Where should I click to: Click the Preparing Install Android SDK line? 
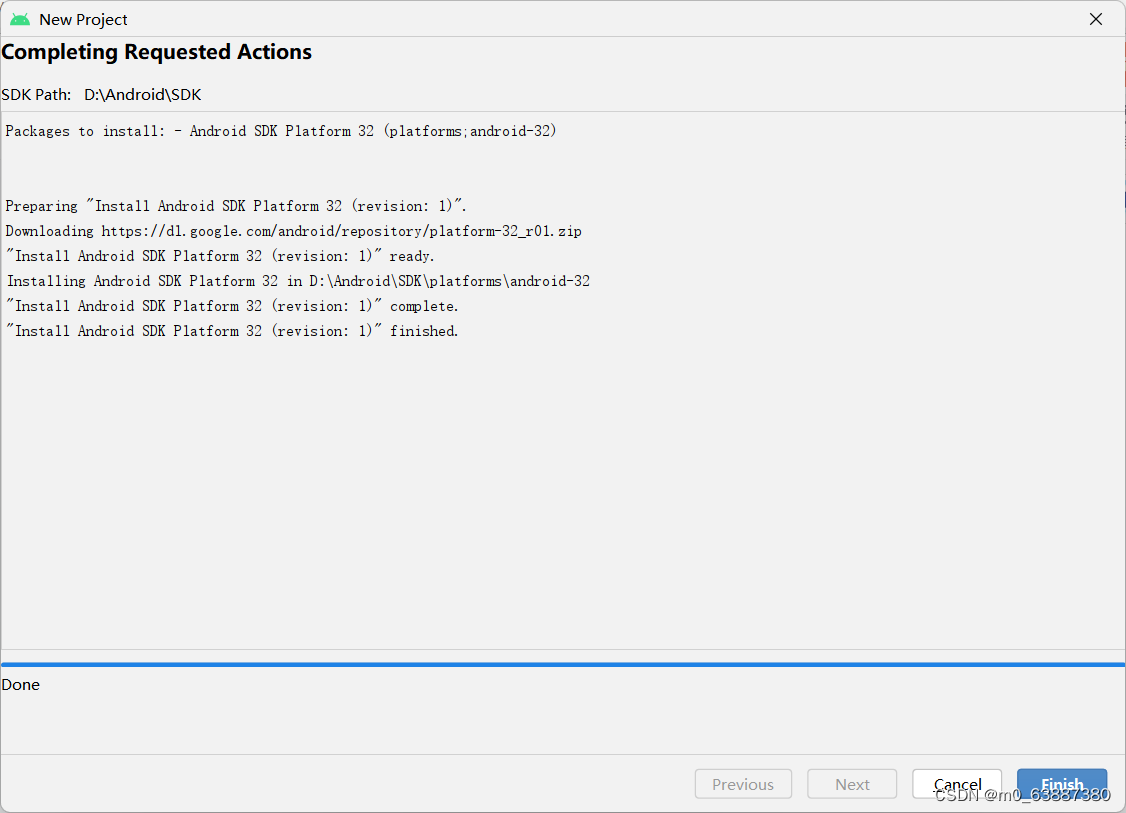(236, 206)
